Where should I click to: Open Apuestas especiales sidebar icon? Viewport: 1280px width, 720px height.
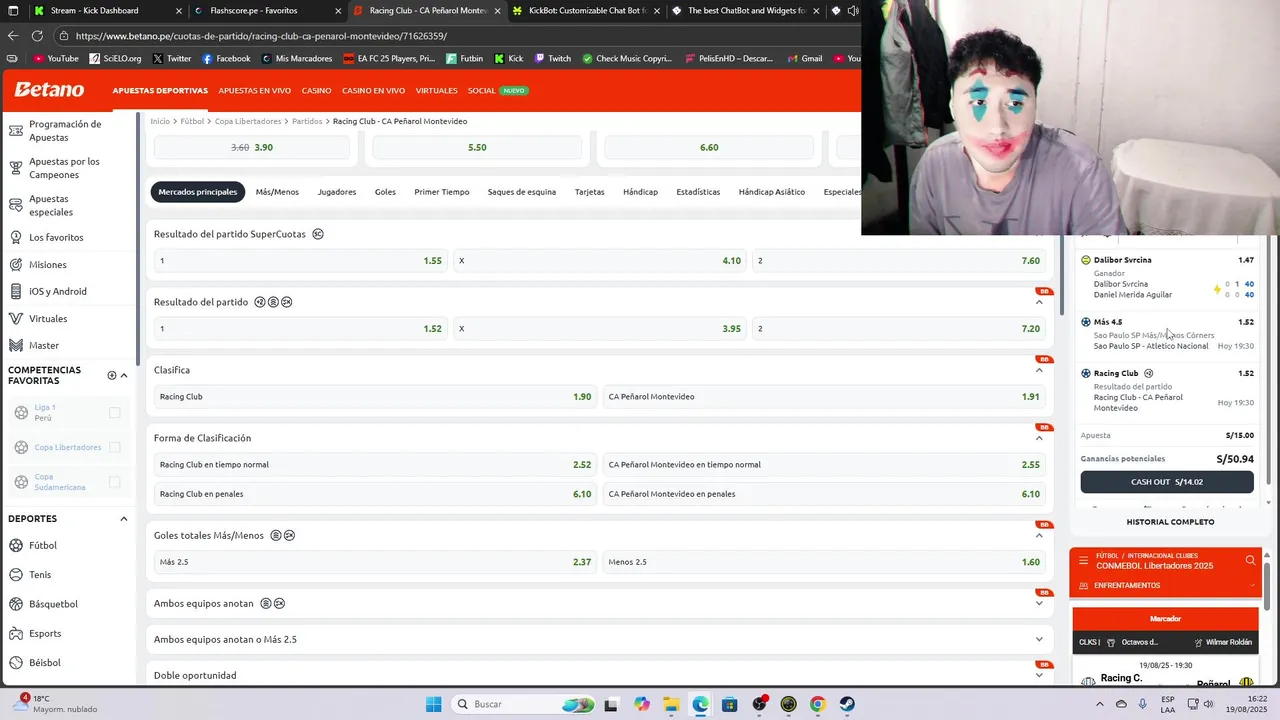[16, 205]
